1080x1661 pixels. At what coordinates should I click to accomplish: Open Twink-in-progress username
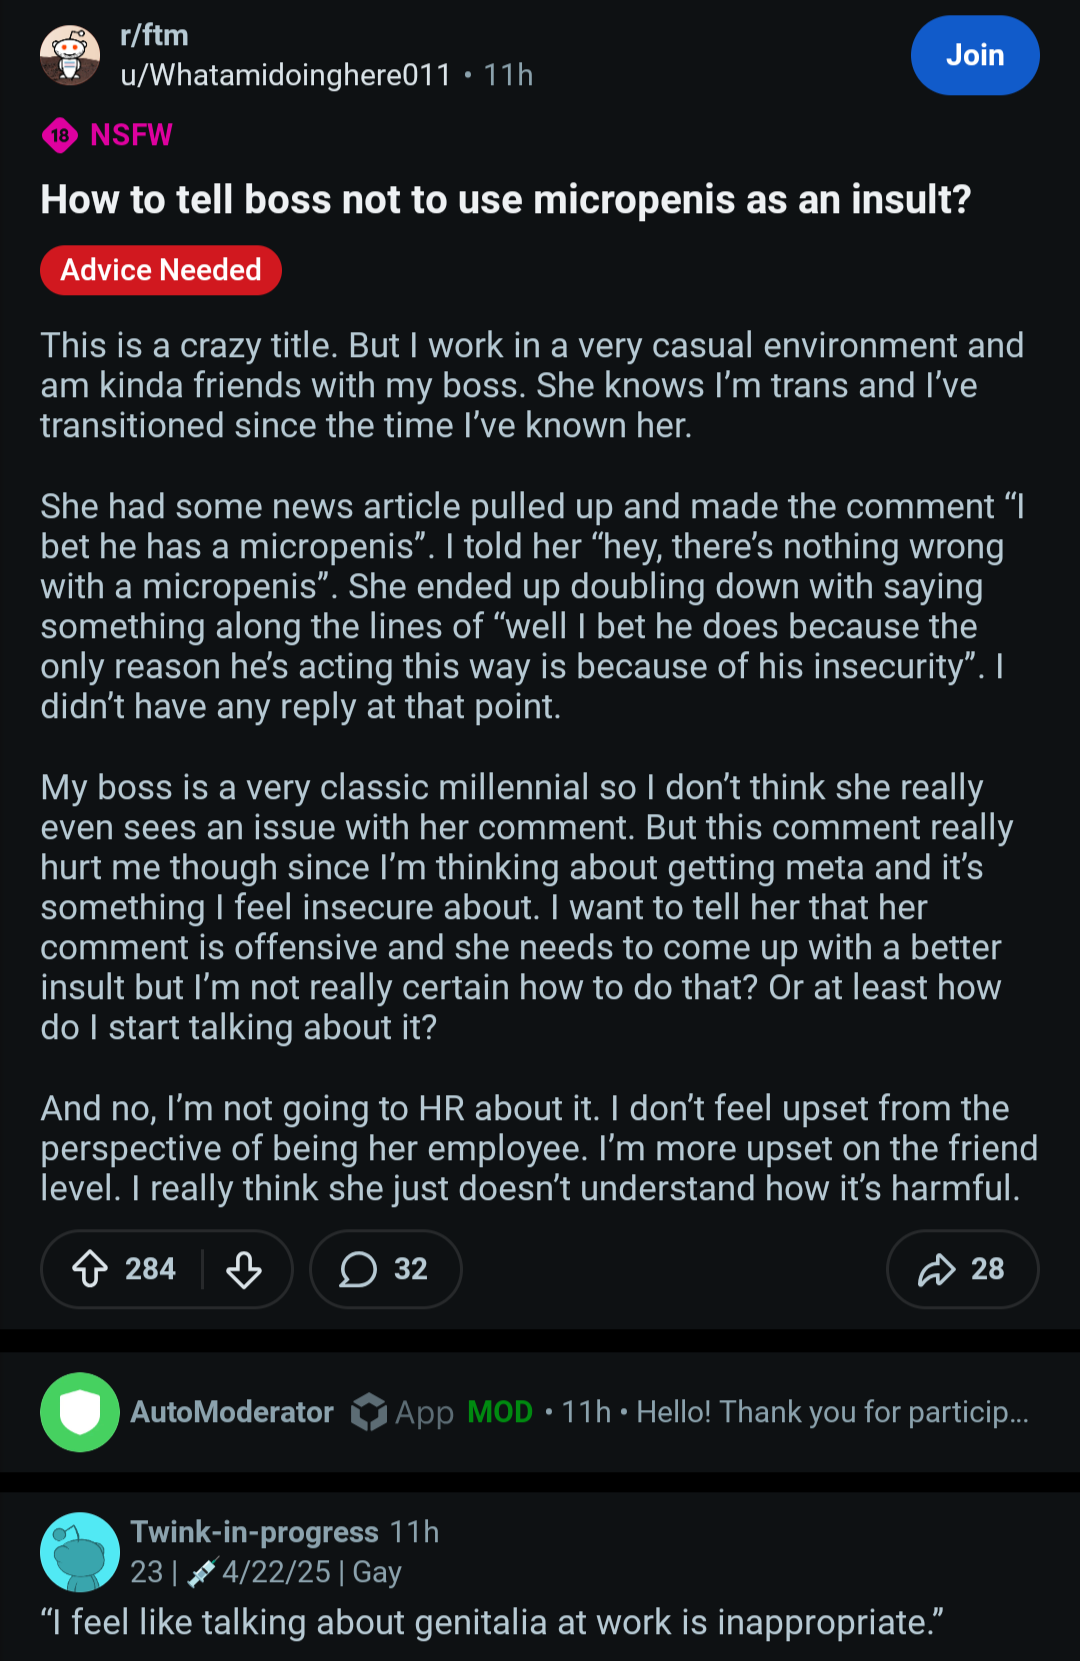(x=255, y=1532)
